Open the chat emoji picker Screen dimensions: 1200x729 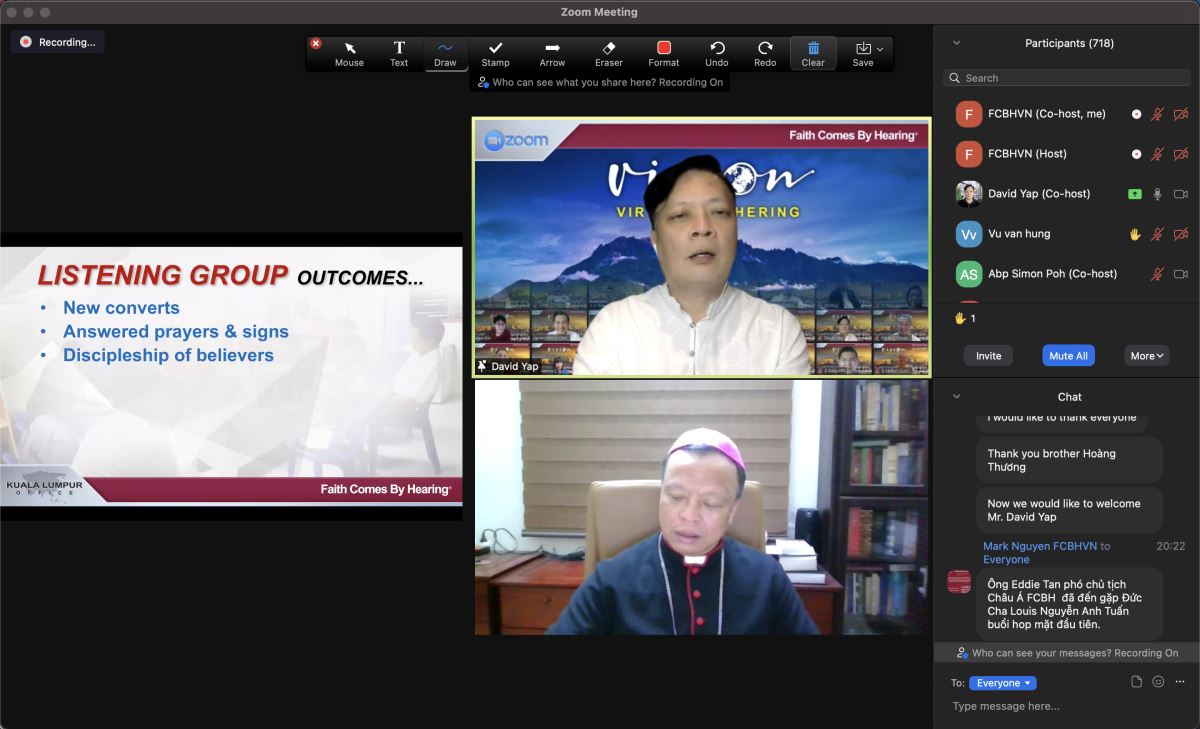pyautogui.click(x=1158, y=682)
